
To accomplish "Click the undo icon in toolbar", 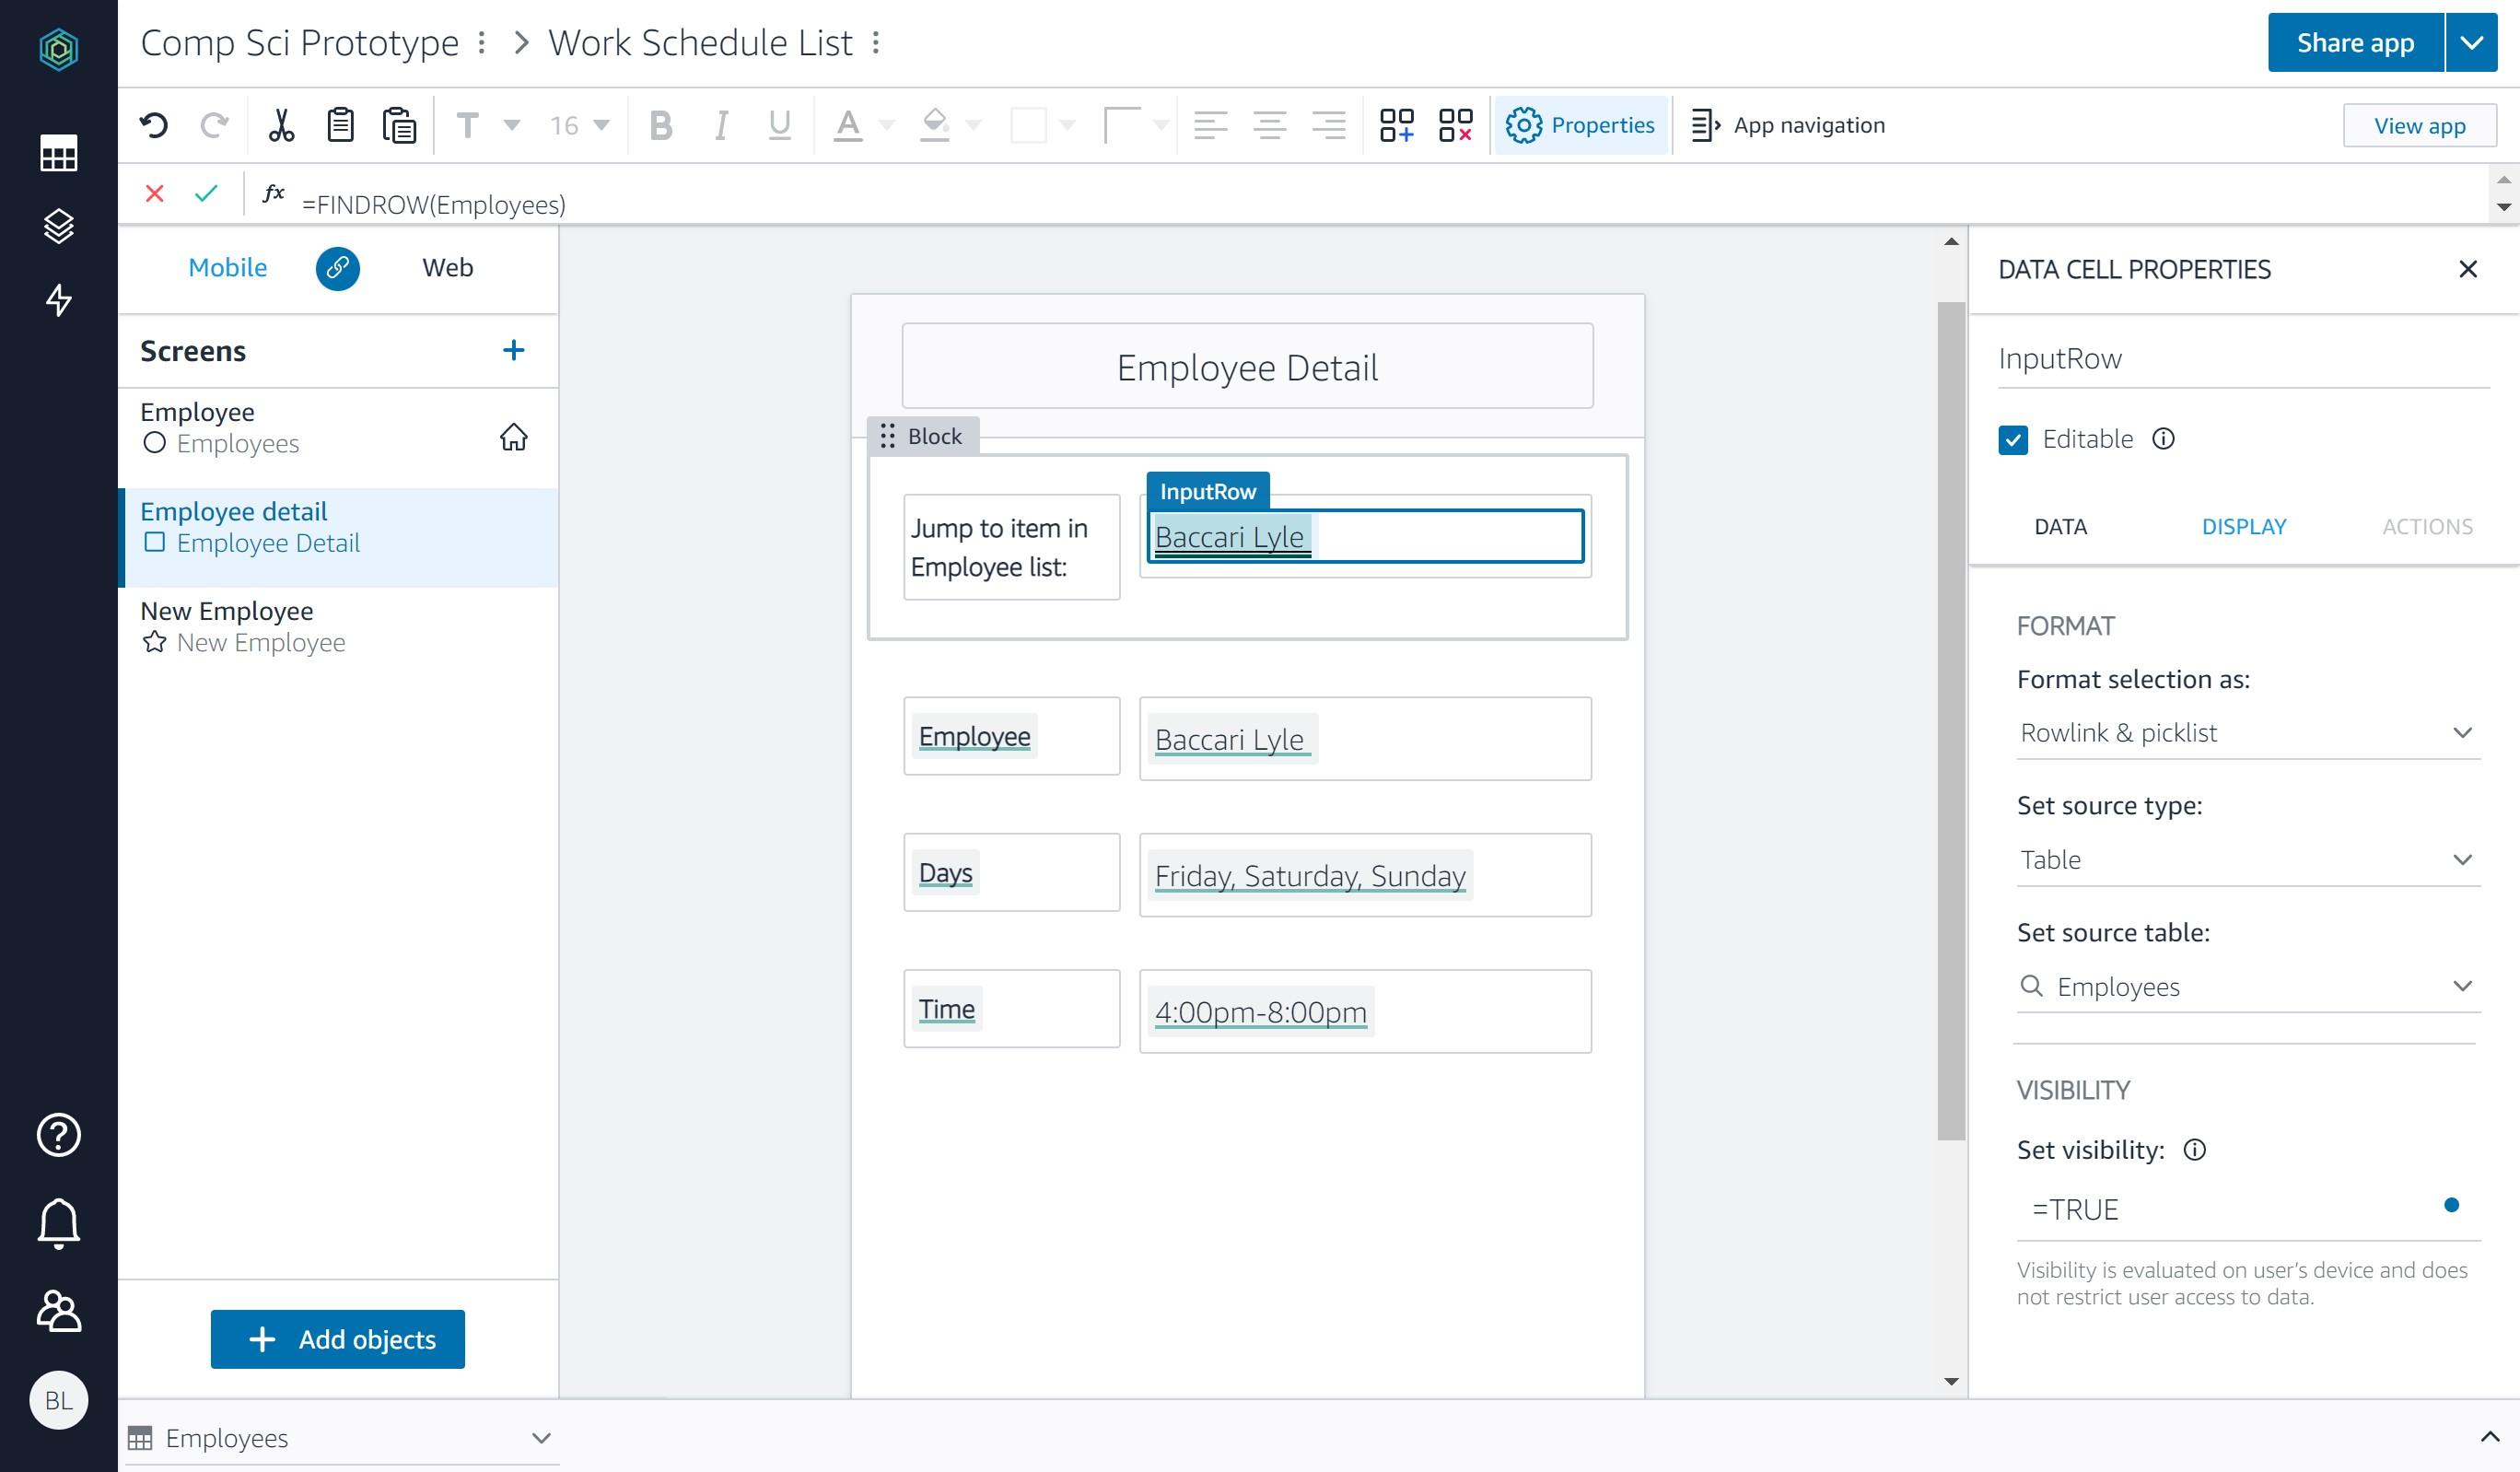I will [x=156, y=124].
